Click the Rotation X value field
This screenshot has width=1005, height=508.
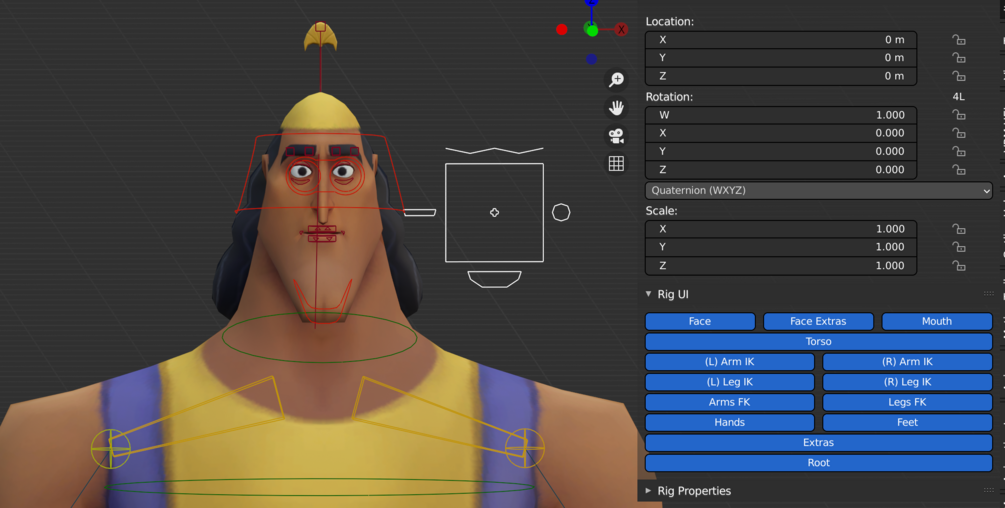pos(781,133)
